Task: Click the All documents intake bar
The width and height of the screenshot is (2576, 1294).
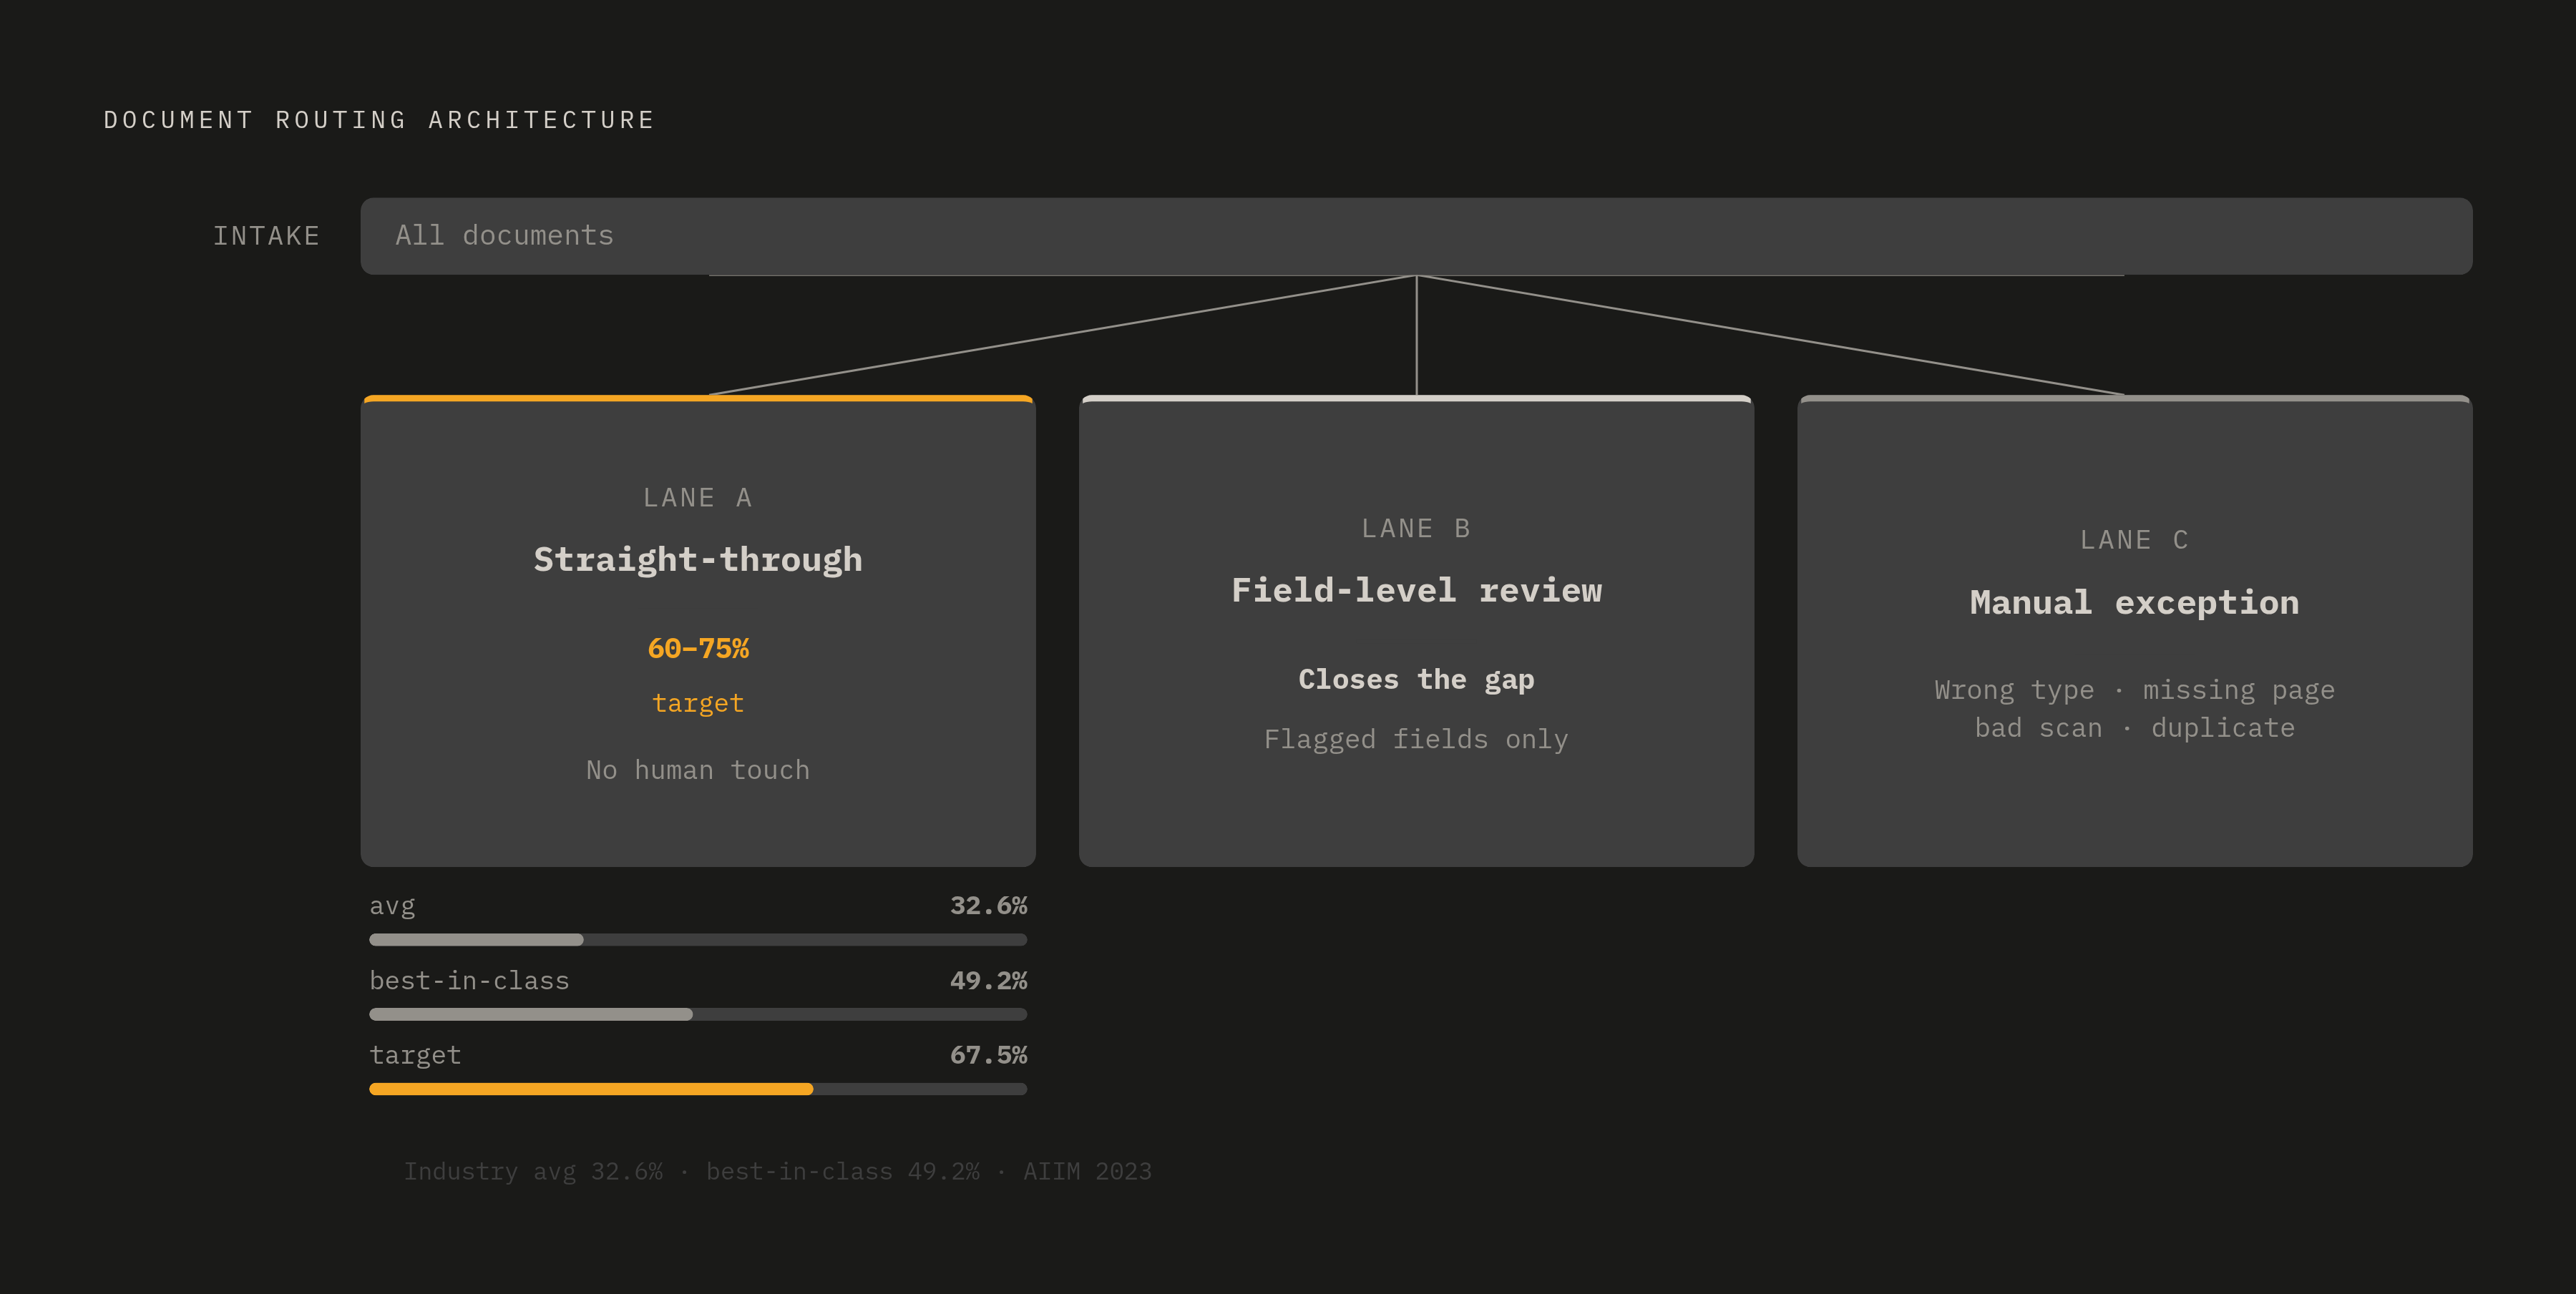Action: (1416, 236)
